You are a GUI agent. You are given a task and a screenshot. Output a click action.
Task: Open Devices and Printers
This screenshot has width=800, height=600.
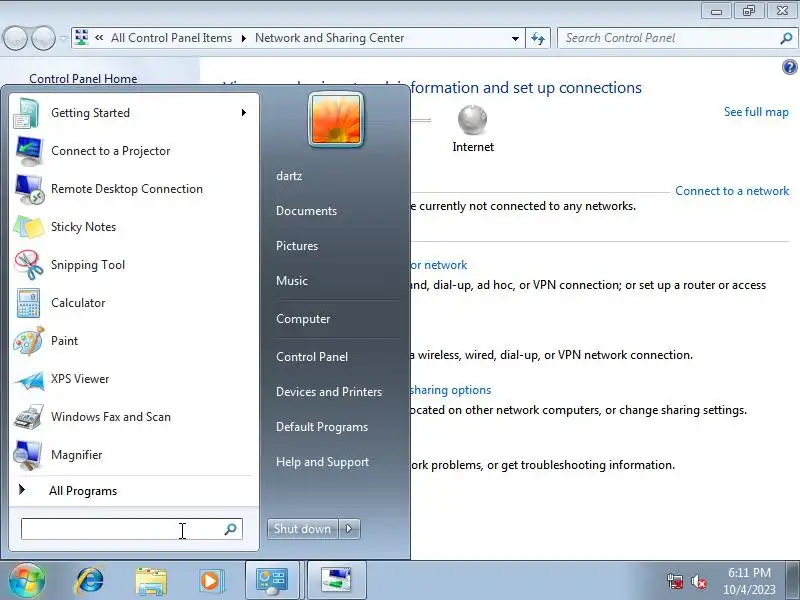329,392
